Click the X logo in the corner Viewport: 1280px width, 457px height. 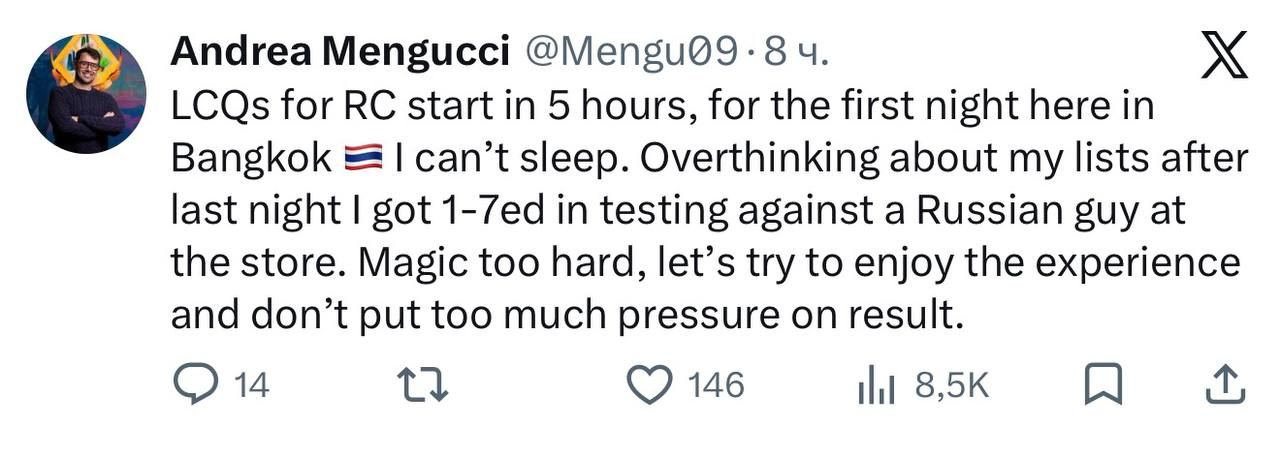1226,55
